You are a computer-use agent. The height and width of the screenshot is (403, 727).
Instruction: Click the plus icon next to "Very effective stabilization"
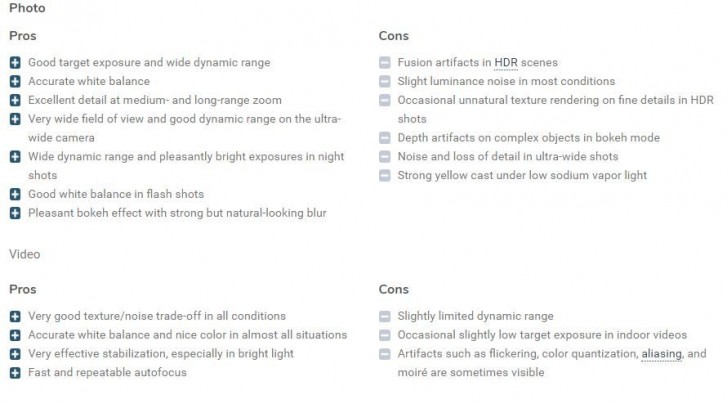[x=15, y=354]
